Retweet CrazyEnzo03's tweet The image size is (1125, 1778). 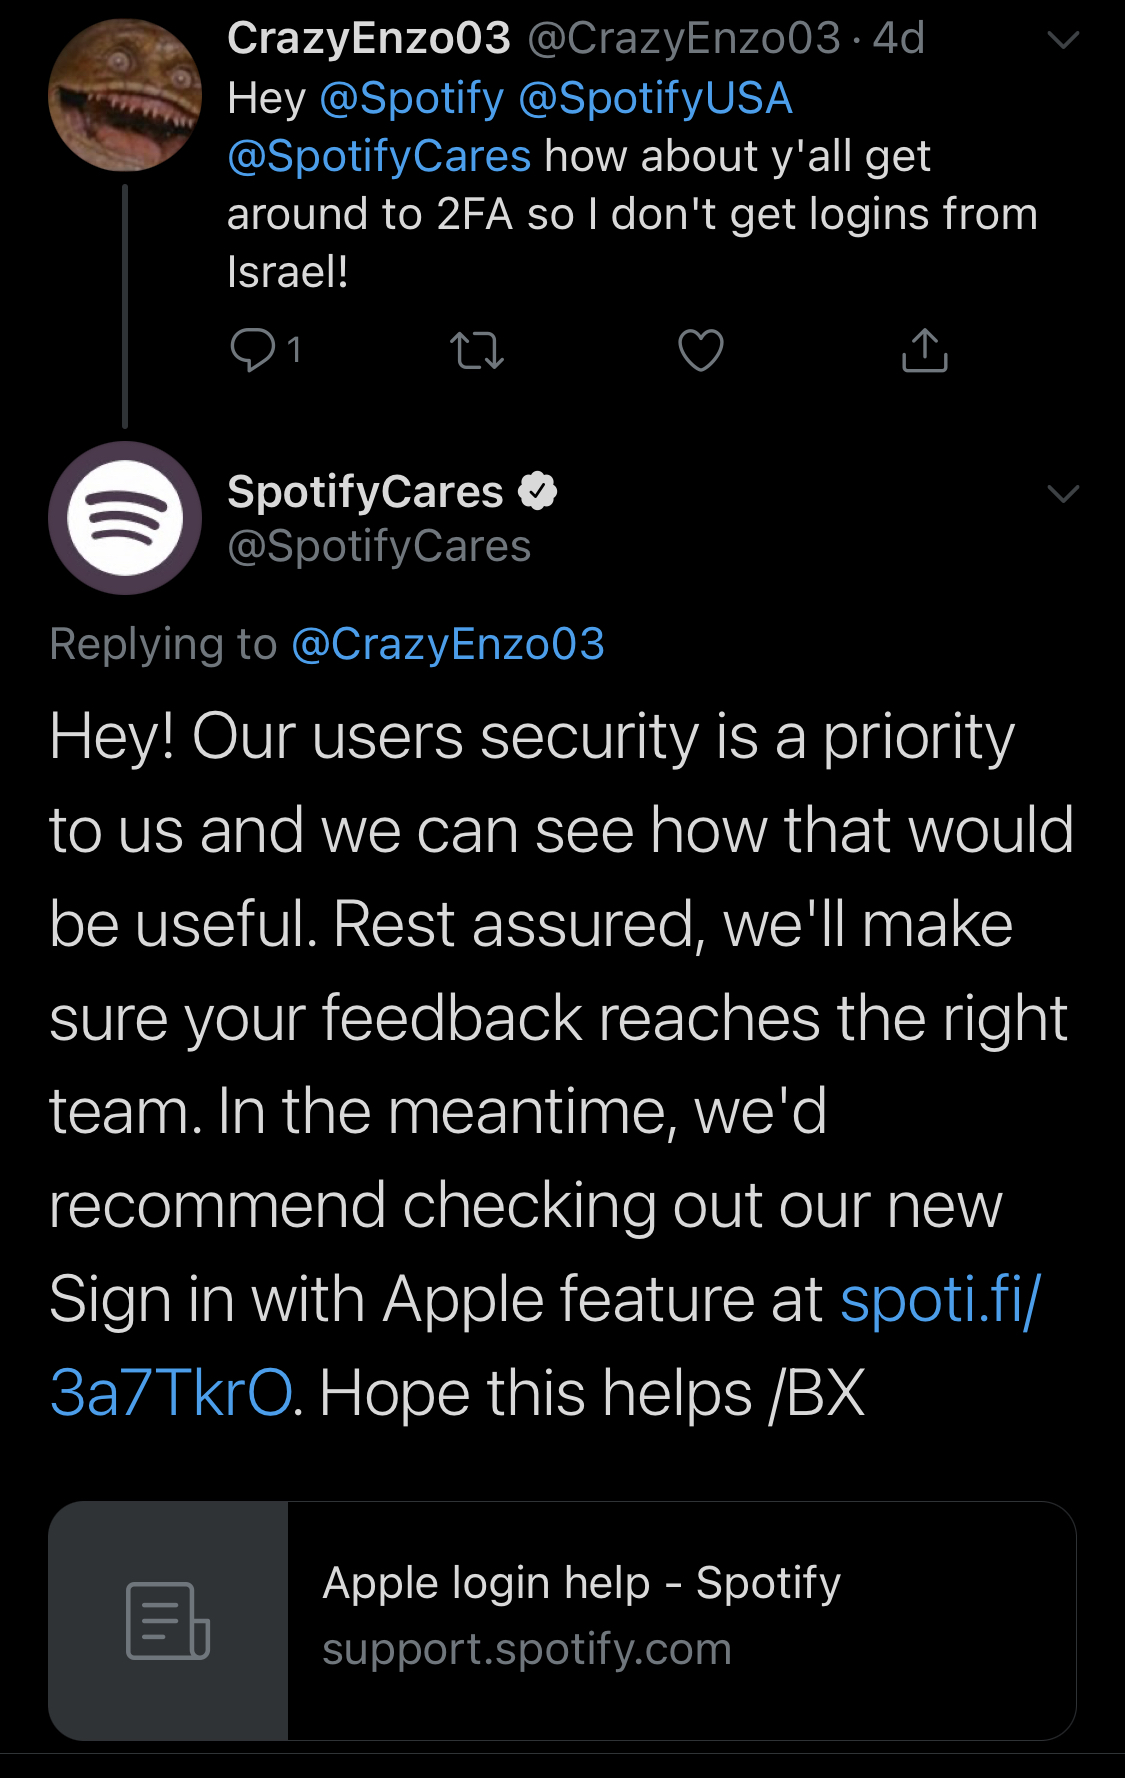477,351
